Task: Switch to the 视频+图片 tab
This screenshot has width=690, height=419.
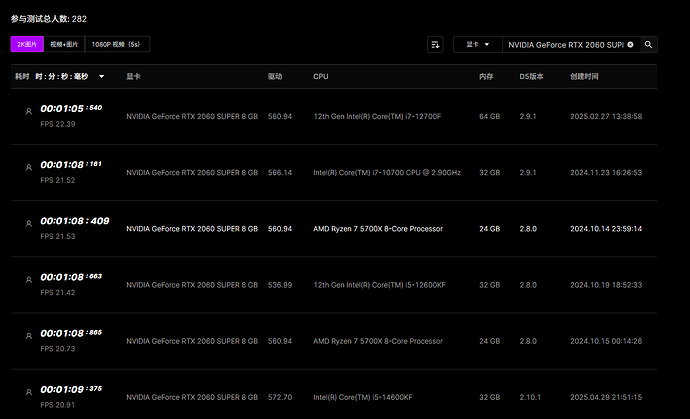Action: [64, 44]
